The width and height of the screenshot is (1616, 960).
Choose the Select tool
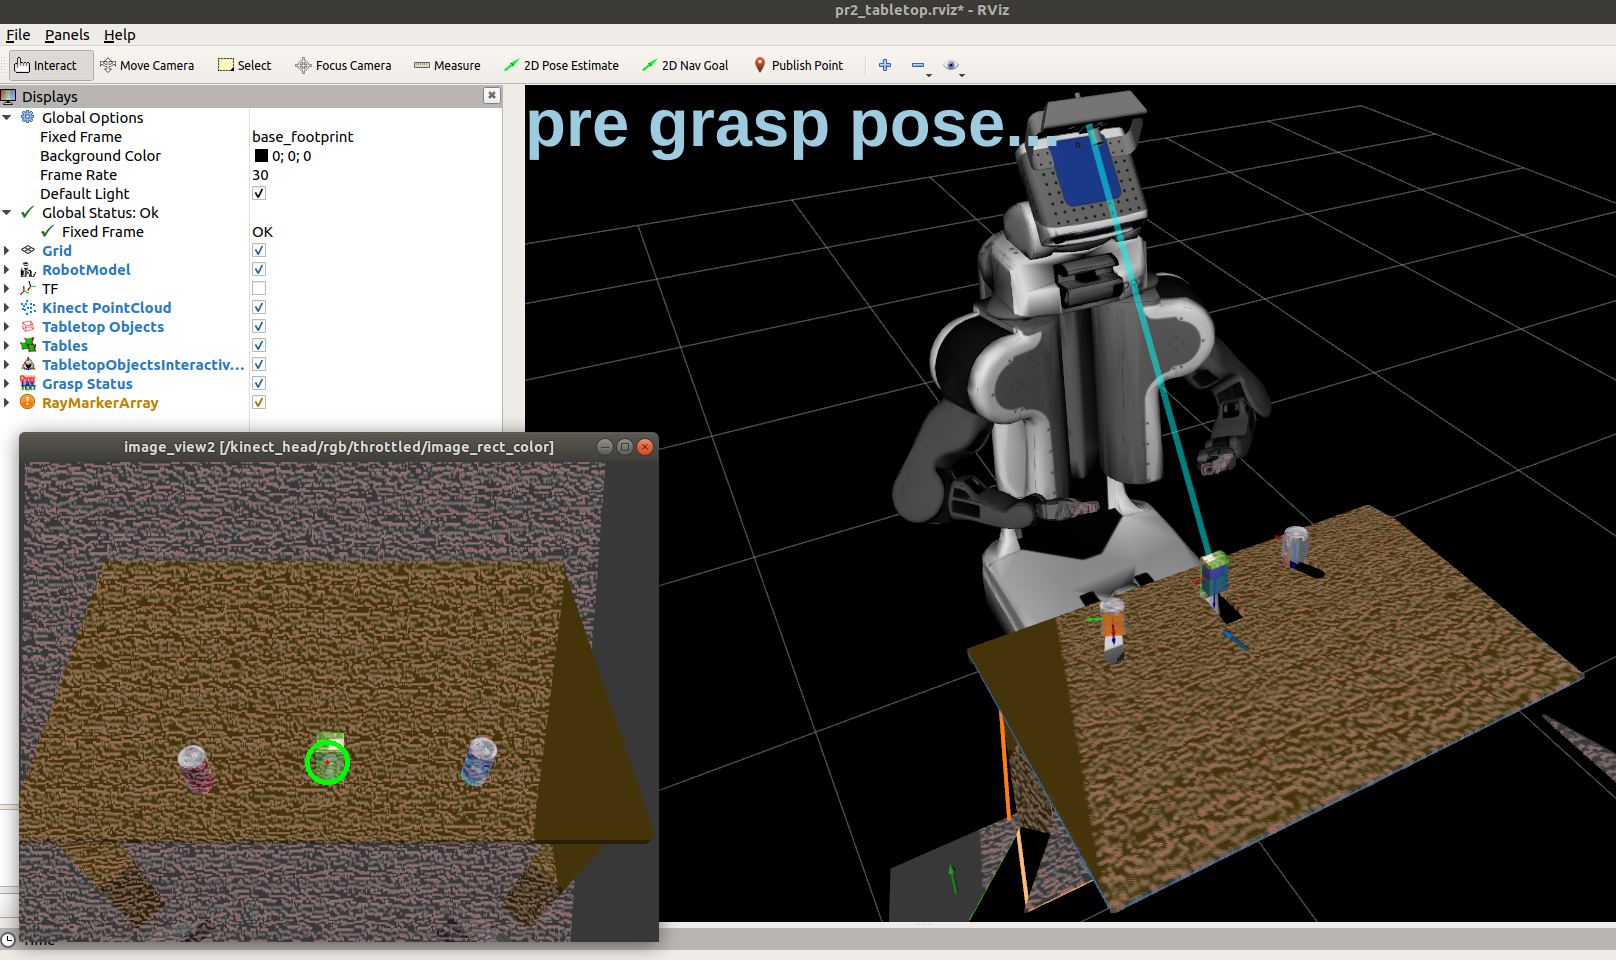(x=245, y=65)
